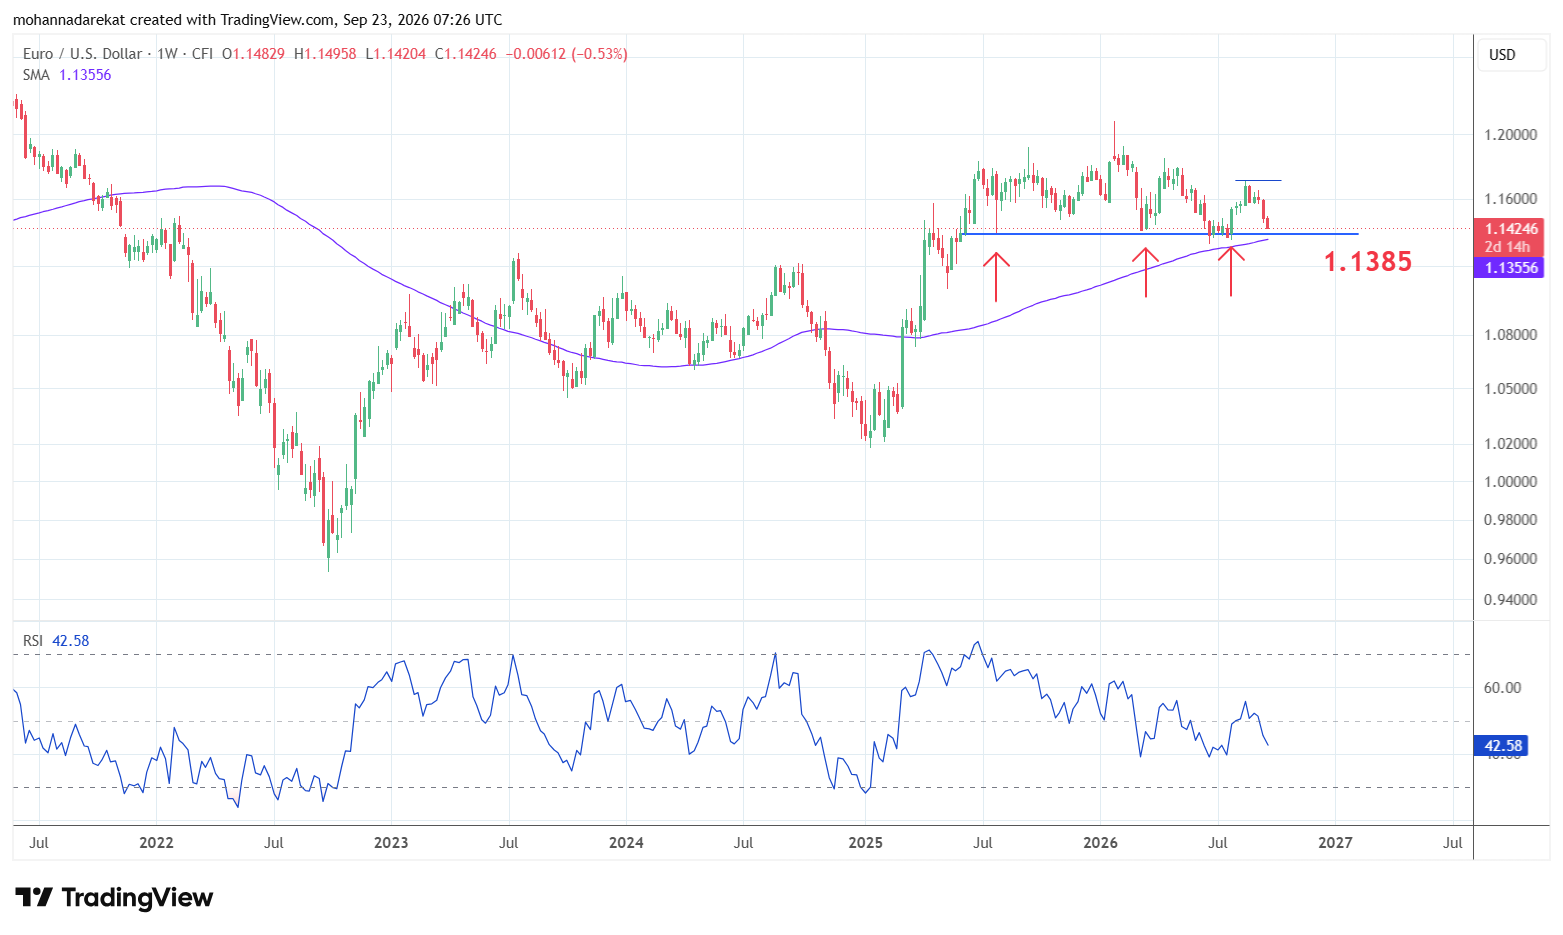The image size is (1563, 935).
Task: Click the SMA 1.13556 indicator legend
Action: [x=67, y=75]
